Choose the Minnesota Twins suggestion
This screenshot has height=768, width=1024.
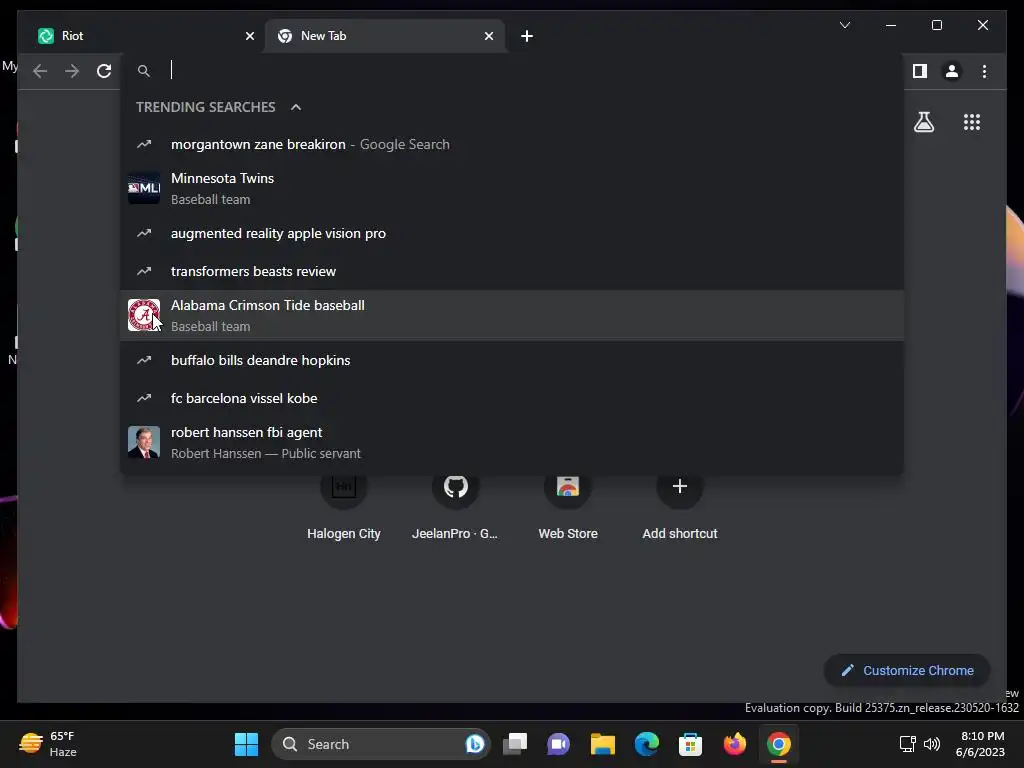(x=512, y=188)
